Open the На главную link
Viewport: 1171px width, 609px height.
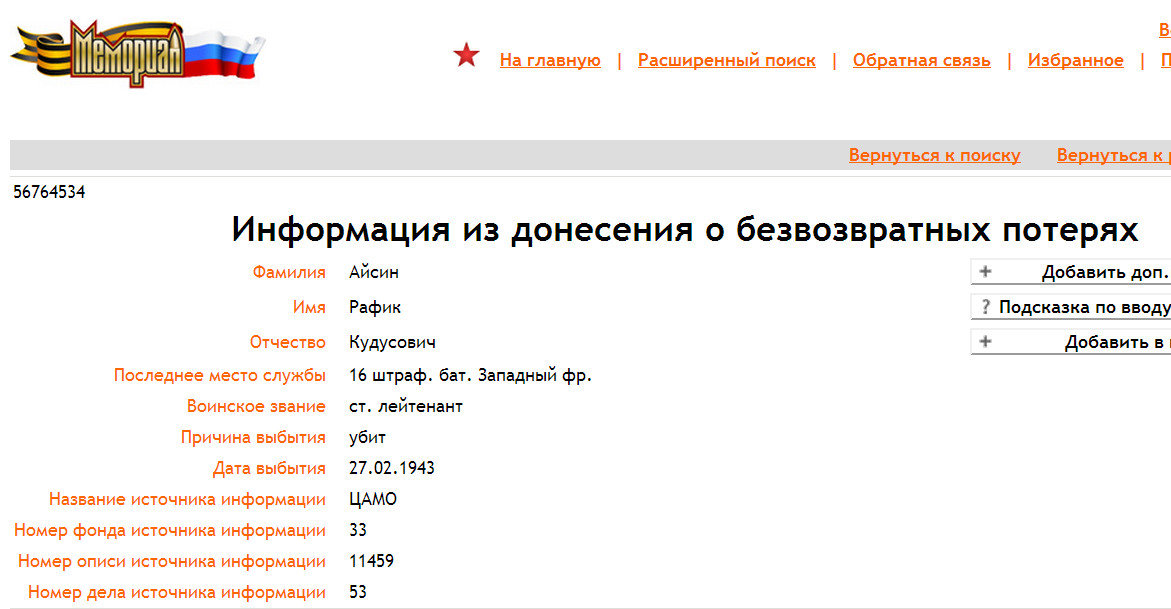[550, 60]
